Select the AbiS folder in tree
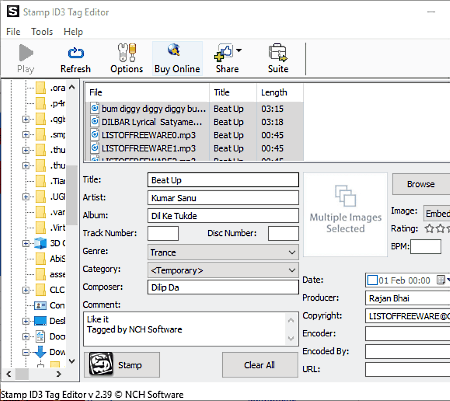This screenshot has height=401, width=450. [x=50, y=259]
